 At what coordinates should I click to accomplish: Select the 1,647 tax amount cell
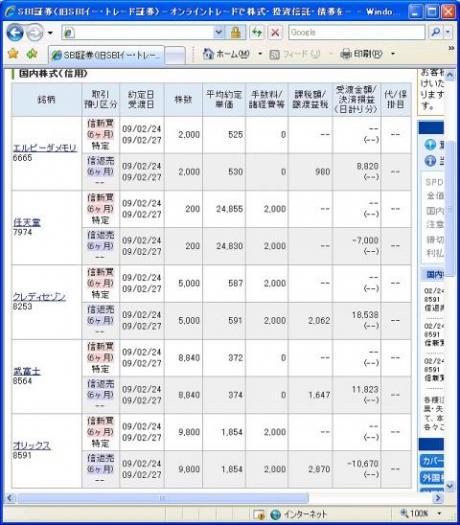click(x=310, y=395)
